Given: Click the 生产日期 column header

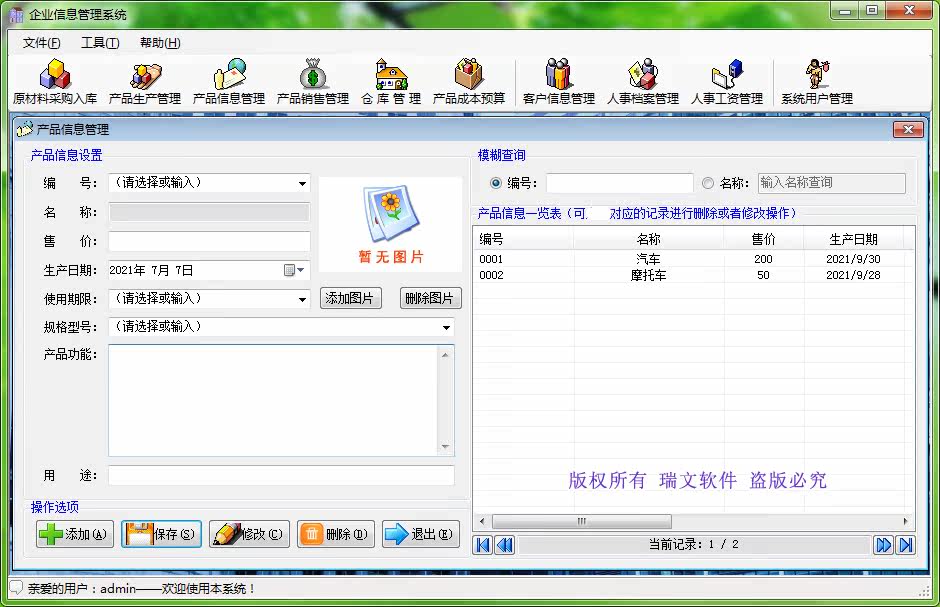Looking at the screenshot, I should (x=854, y=240).
